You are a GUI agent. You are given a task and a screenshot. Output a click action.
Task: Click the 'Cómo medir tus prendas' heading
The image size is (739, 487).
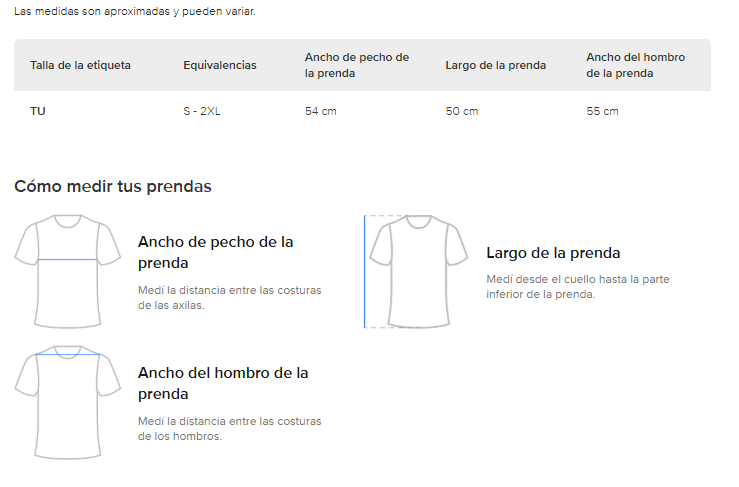pos(113,186)
